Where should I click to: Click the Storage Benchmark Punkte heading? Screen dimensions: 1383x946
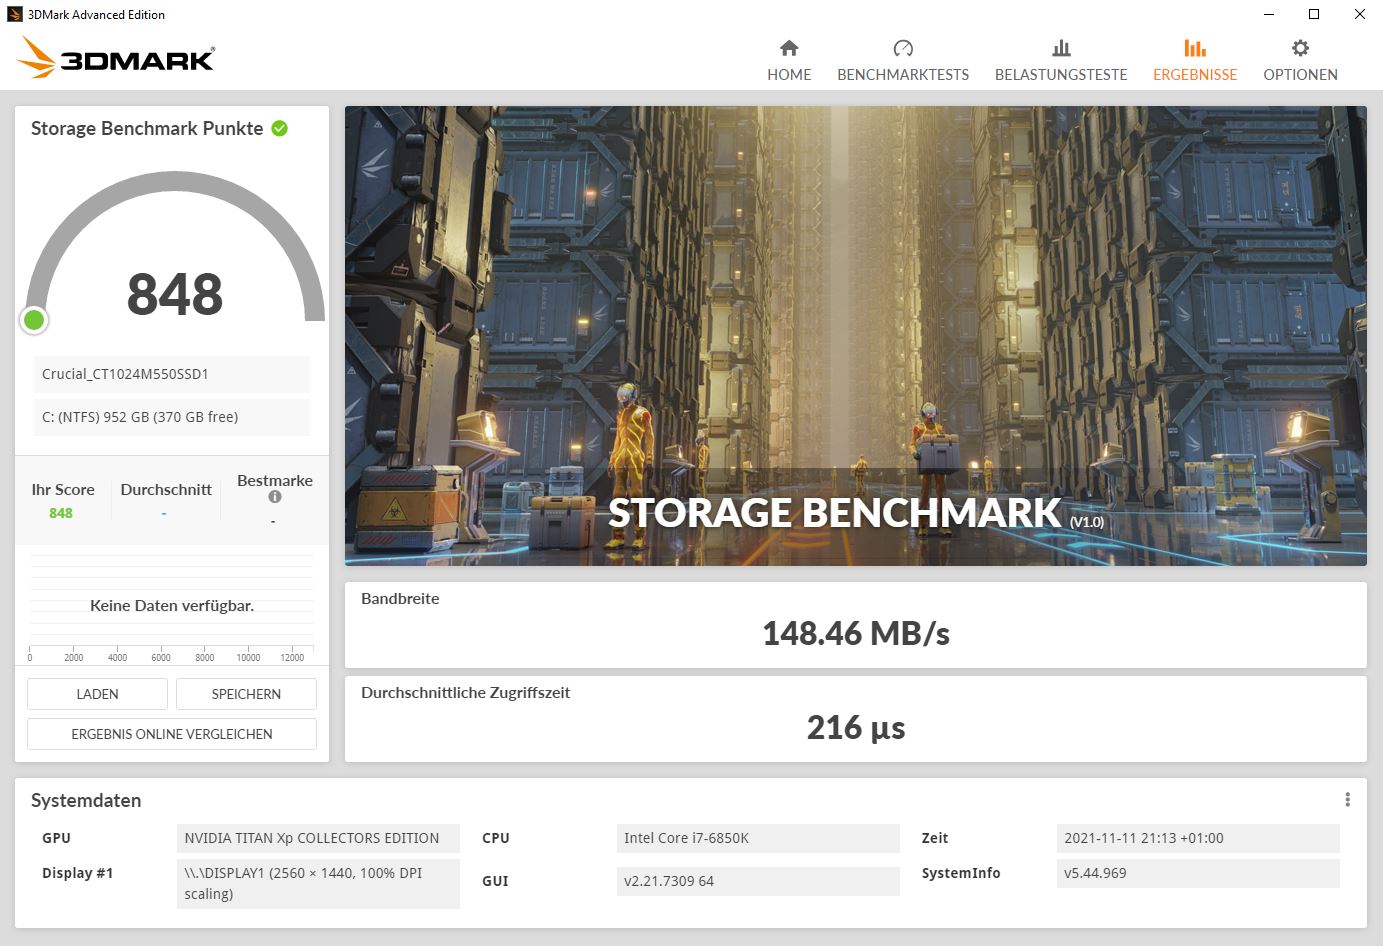click(x=147, y=128)
